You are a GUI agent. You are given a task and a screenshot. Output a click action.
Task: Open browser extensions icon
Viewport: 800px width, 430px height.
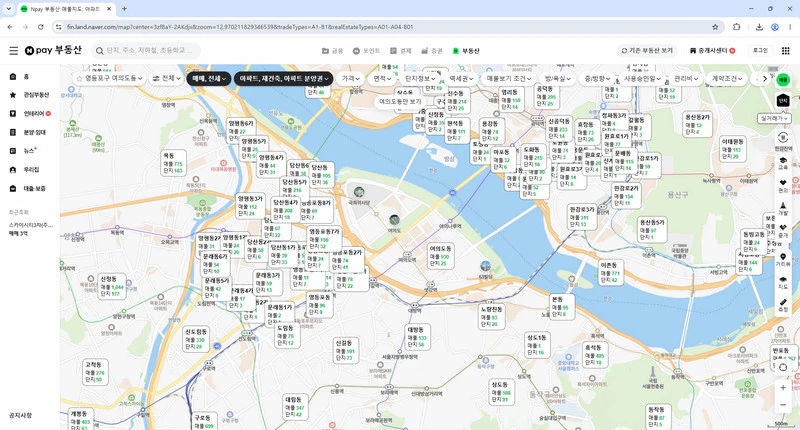[736, 27]
